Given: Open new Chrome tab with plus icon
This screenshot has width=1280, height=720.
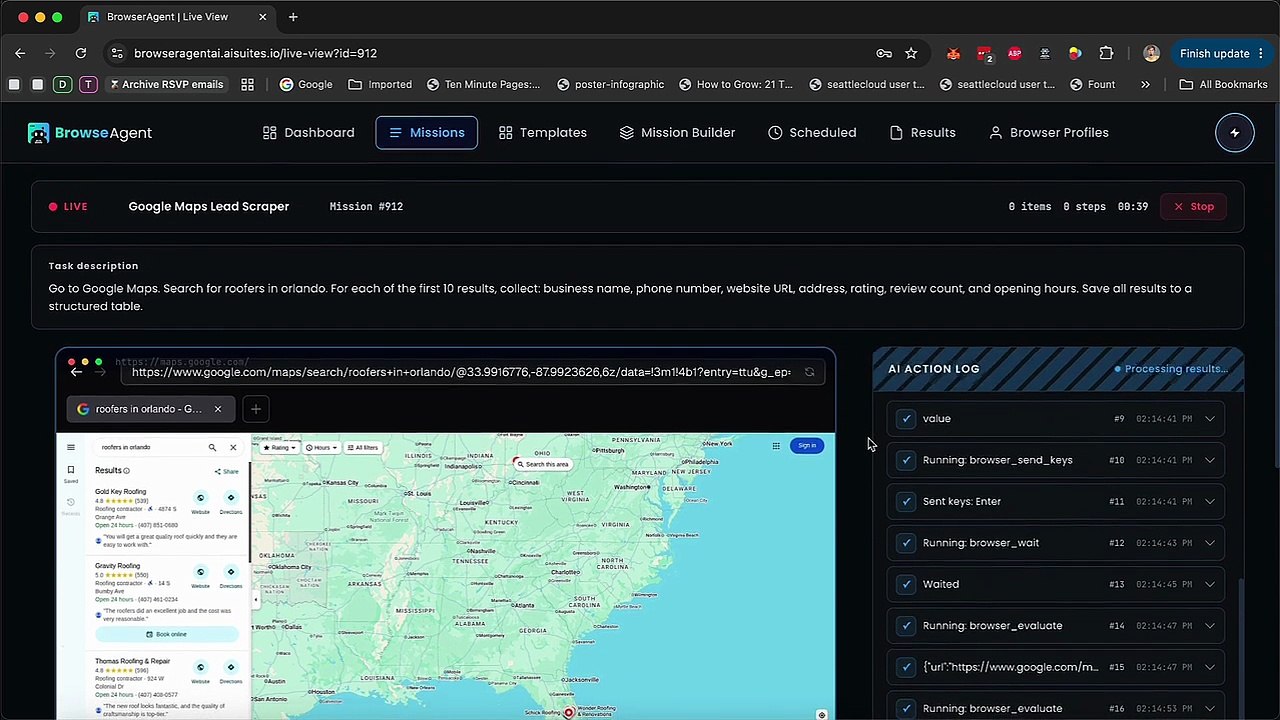Looking at the screenshot, I should [293, 17].
